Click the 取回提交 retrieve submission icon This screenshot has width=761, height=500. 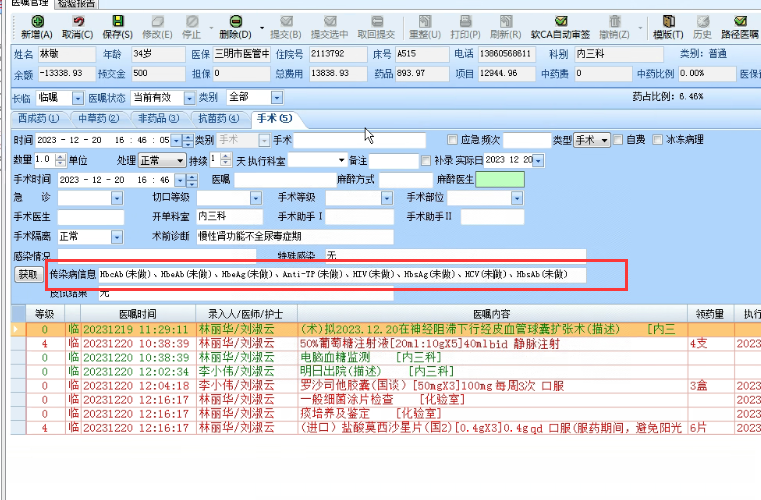tap(377, 21)
